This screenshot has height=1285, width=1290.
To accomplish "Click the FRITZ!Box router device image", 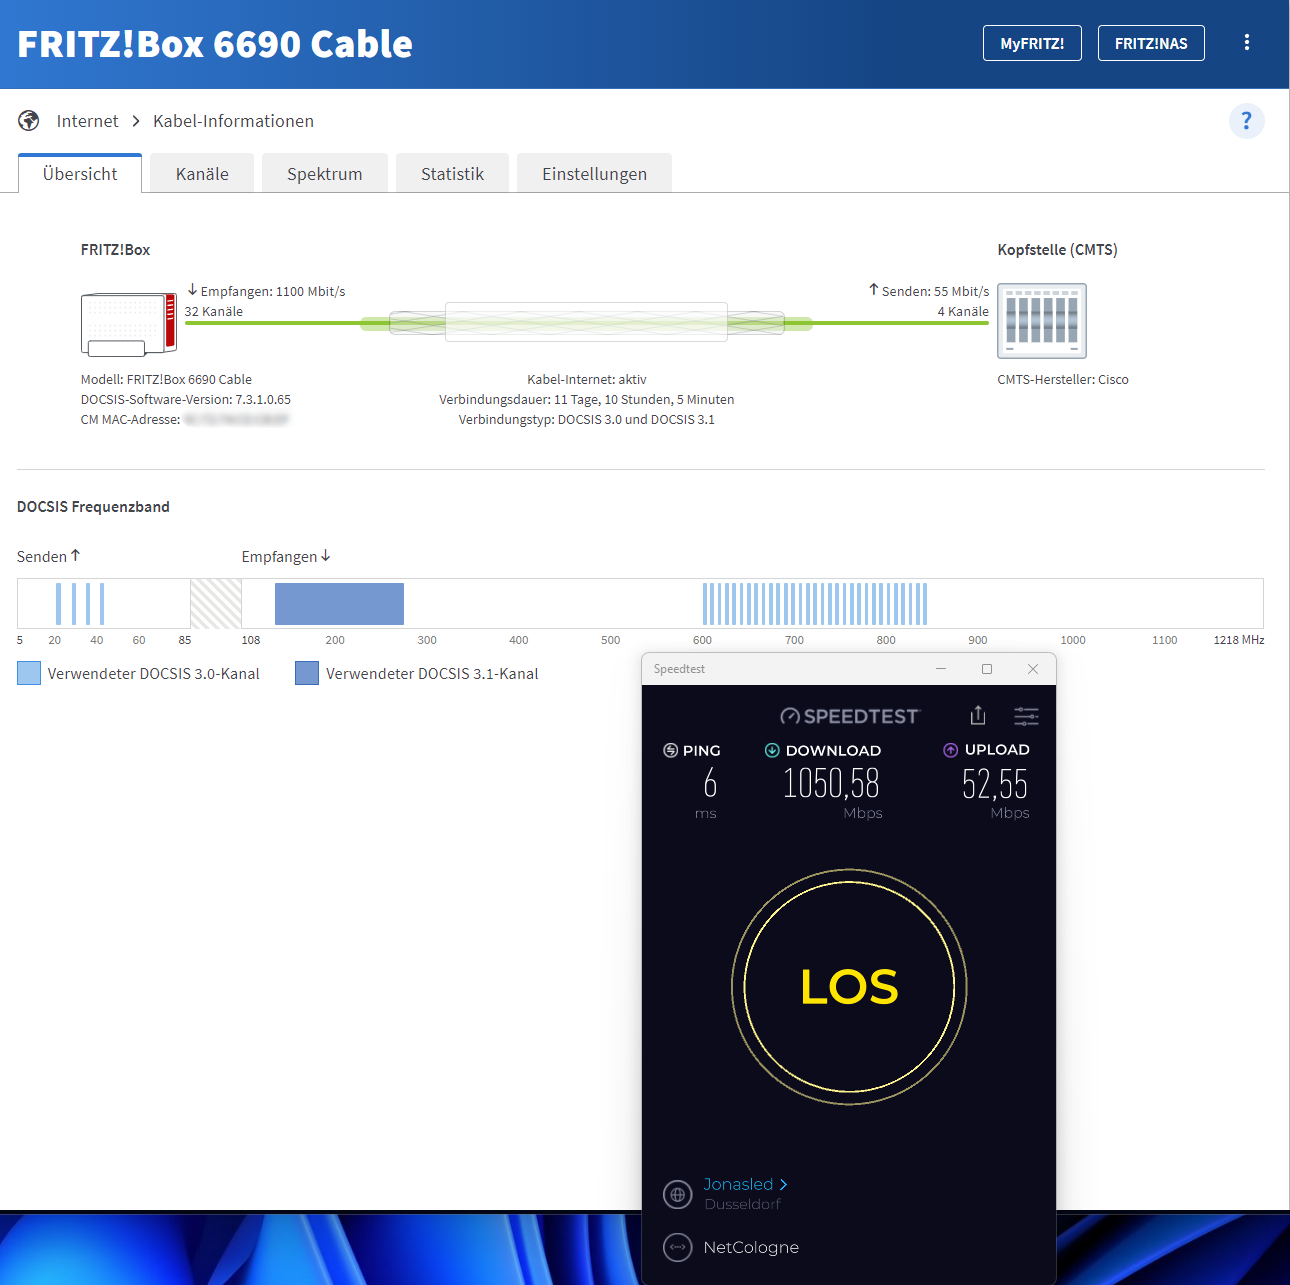I will pyautogui.click(x=129, y=324).
